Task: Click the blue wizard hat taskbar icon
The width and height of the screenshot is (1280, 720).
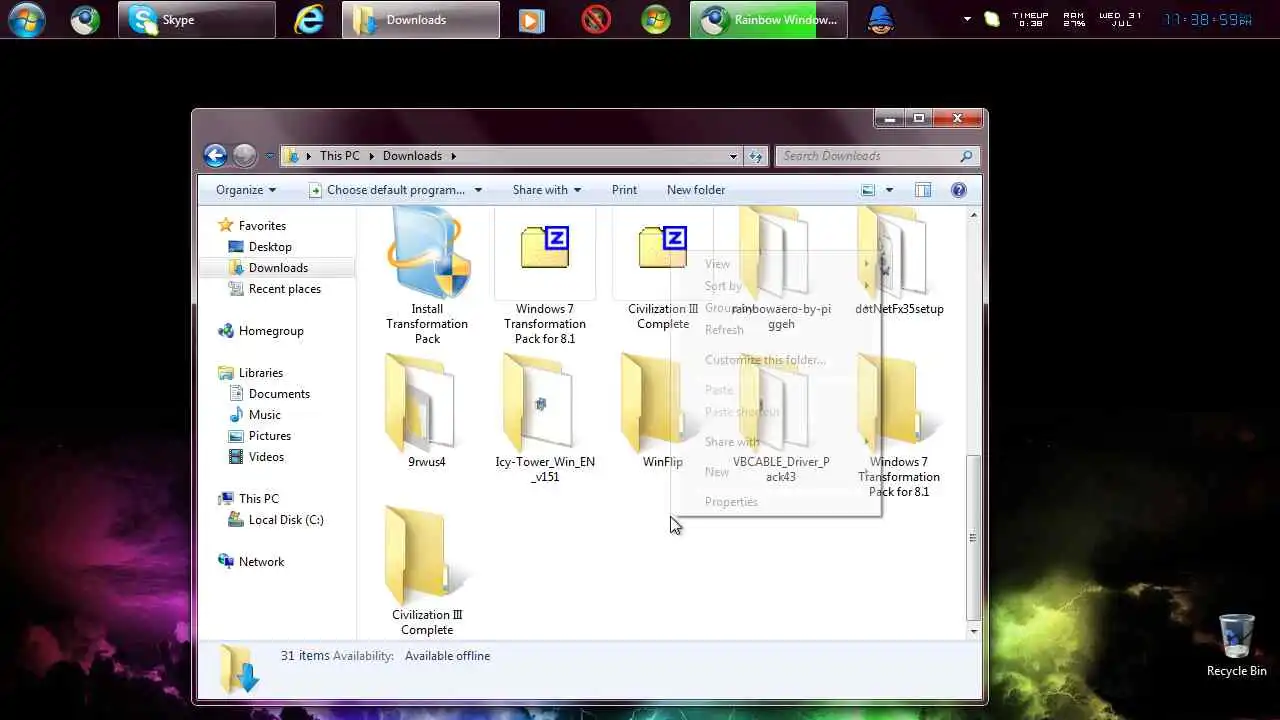Action: pos(881,20)
